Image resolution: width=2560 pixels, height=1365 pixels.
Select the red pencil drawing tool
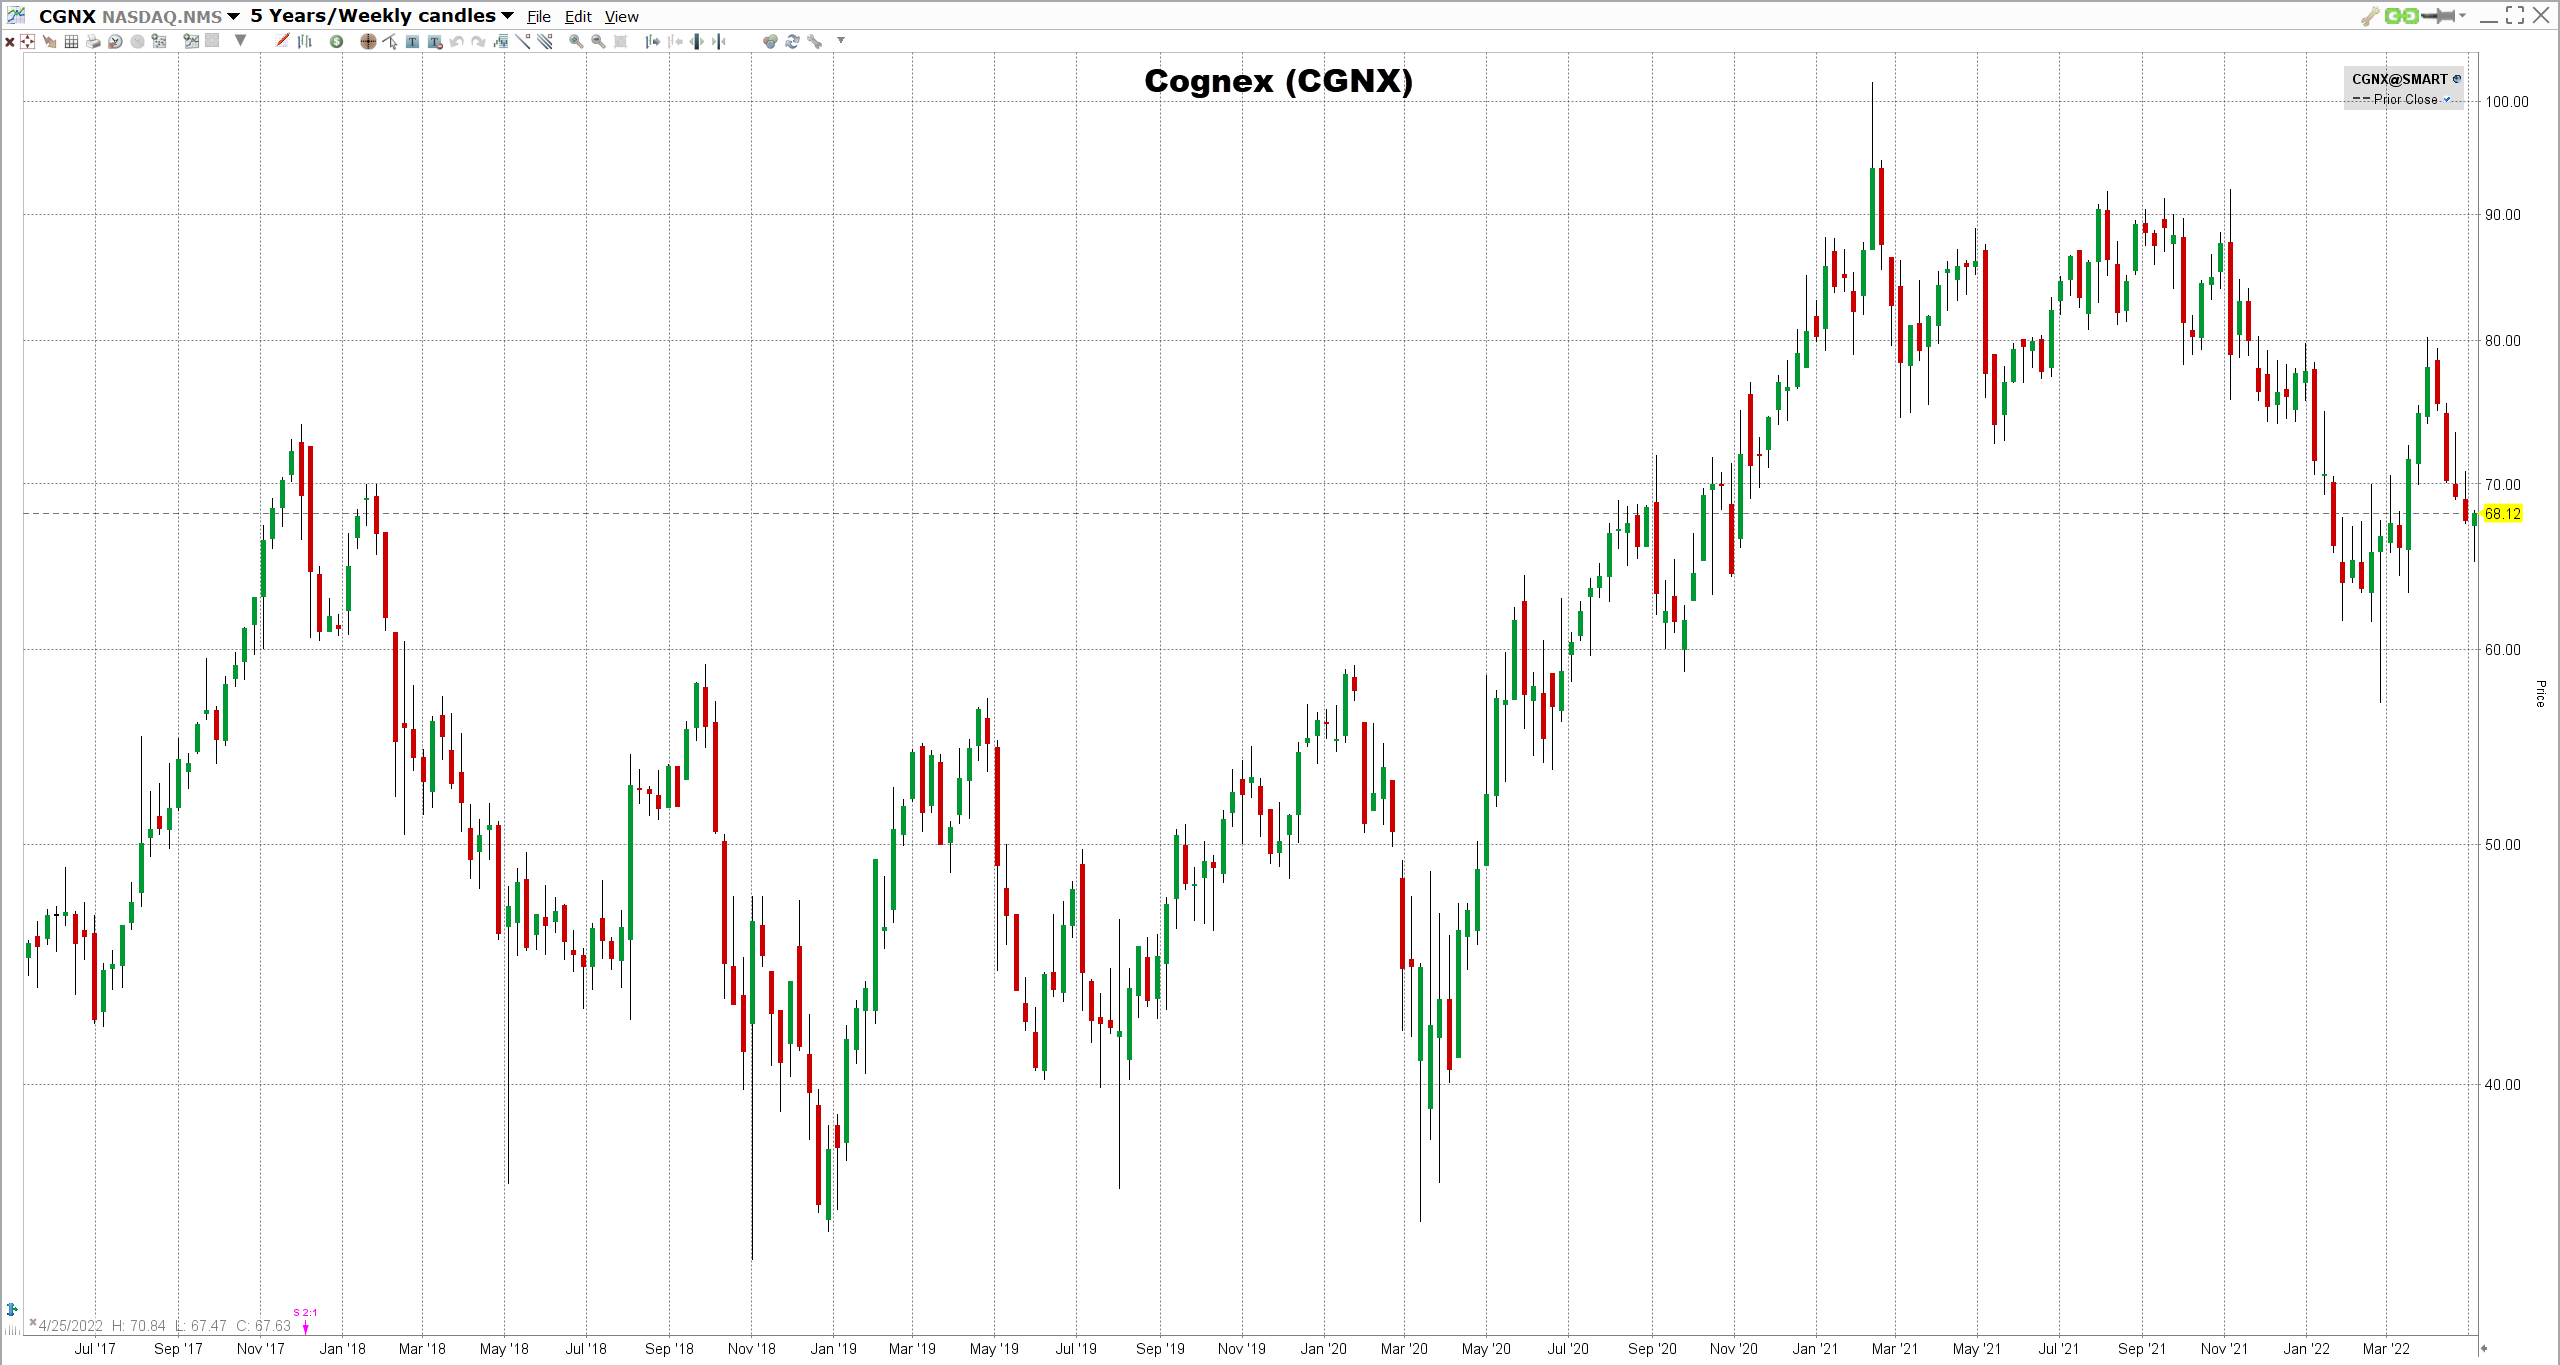click(282, 40)
